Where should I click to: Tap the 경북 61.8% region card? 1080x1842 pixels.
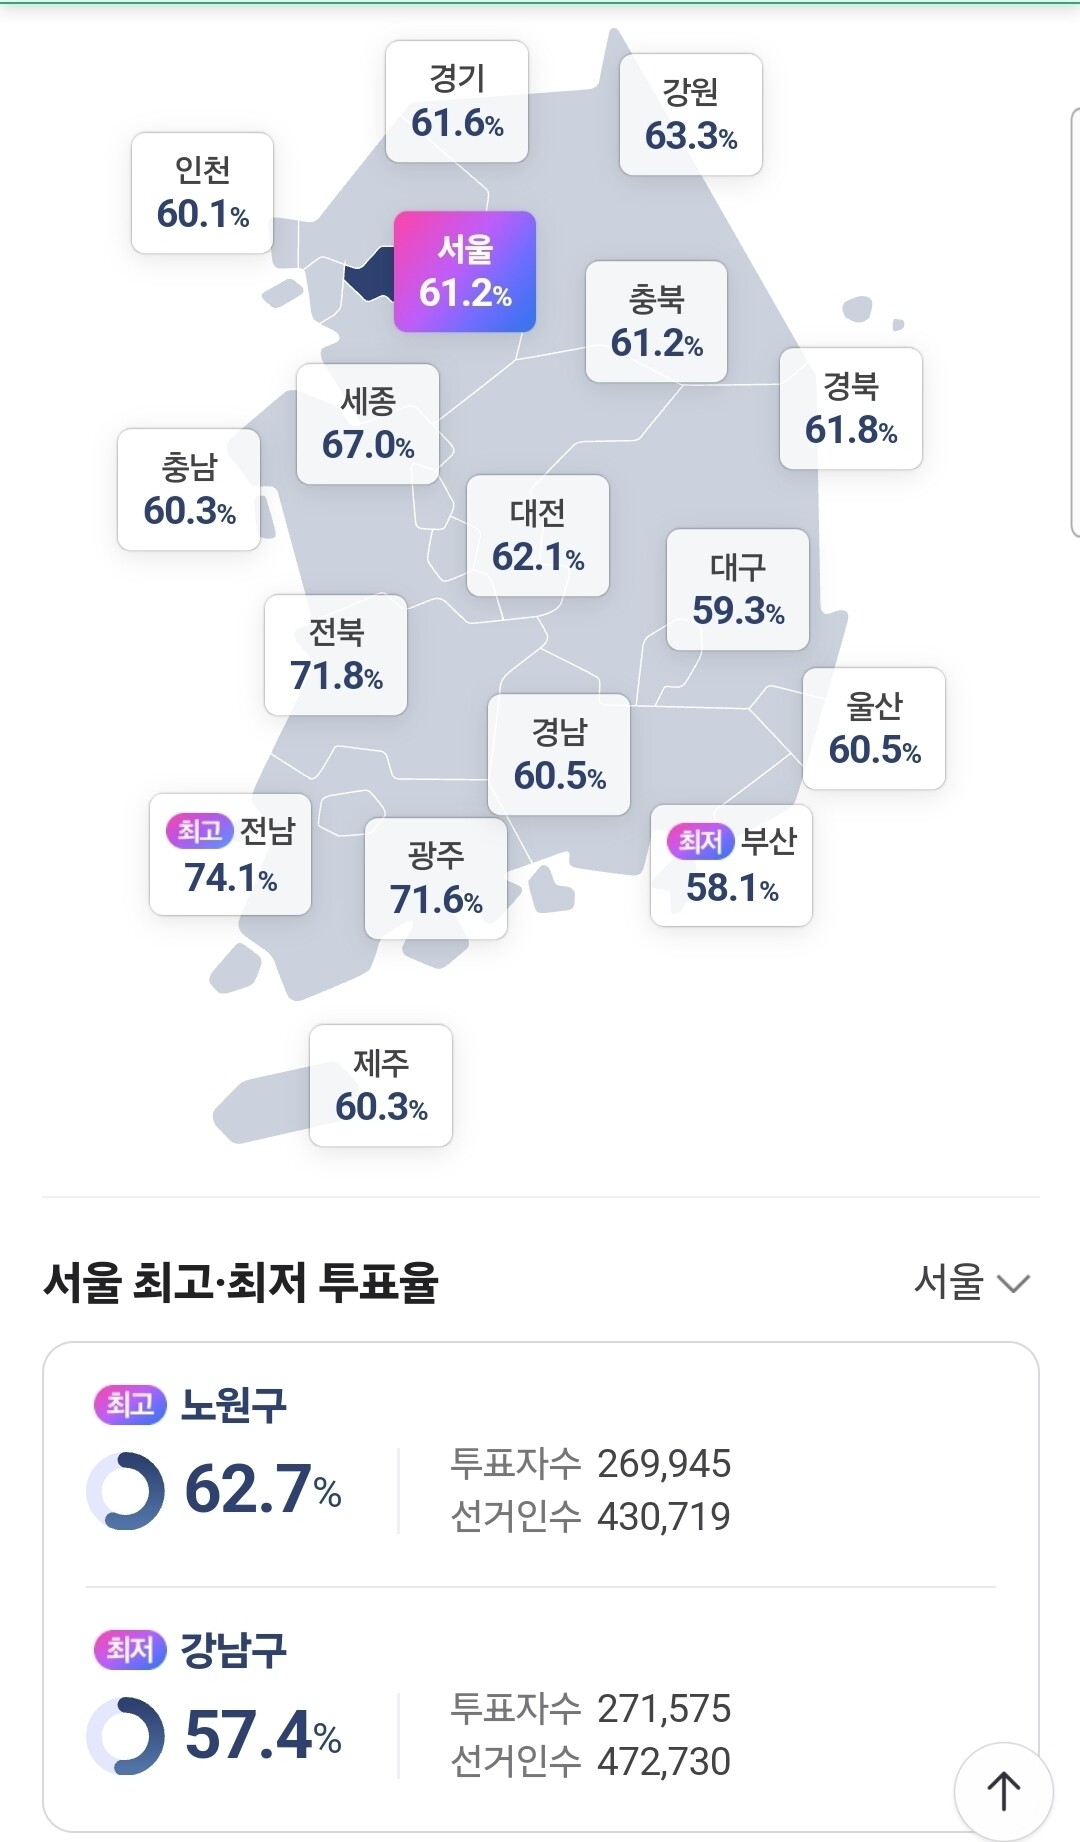click(x=851, y=408)
